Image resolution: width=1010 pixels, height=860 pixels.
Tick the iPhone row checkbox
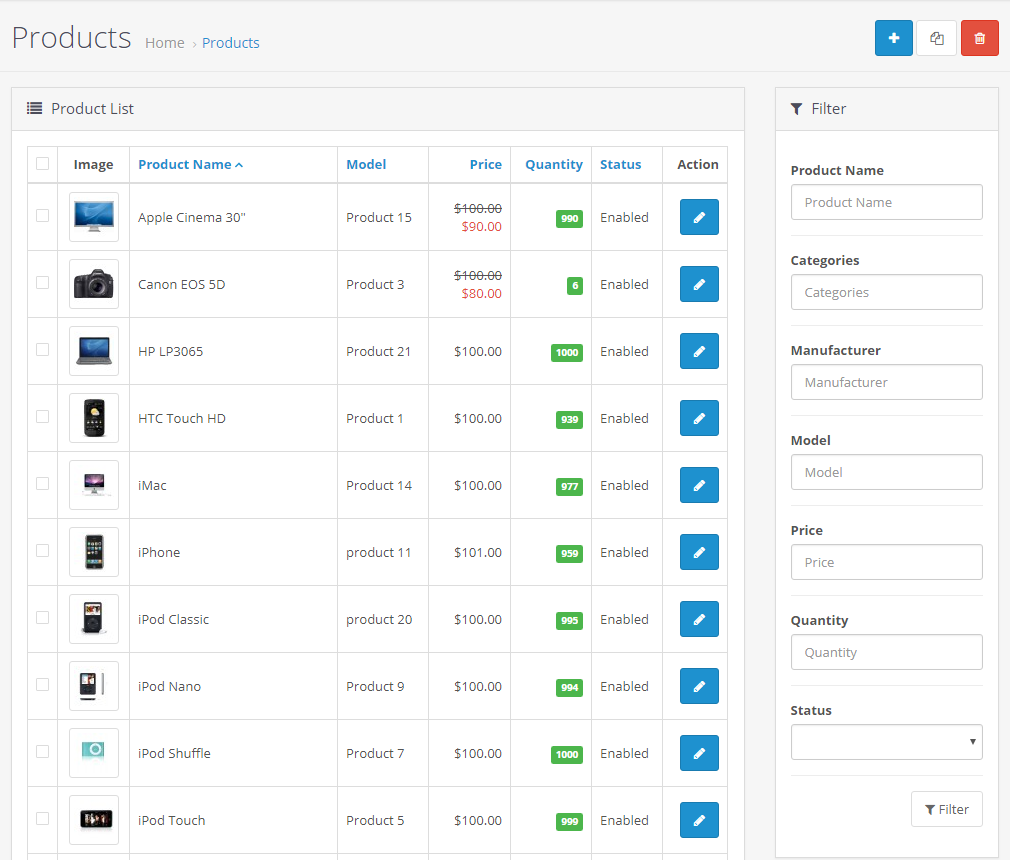pos(43,551)
